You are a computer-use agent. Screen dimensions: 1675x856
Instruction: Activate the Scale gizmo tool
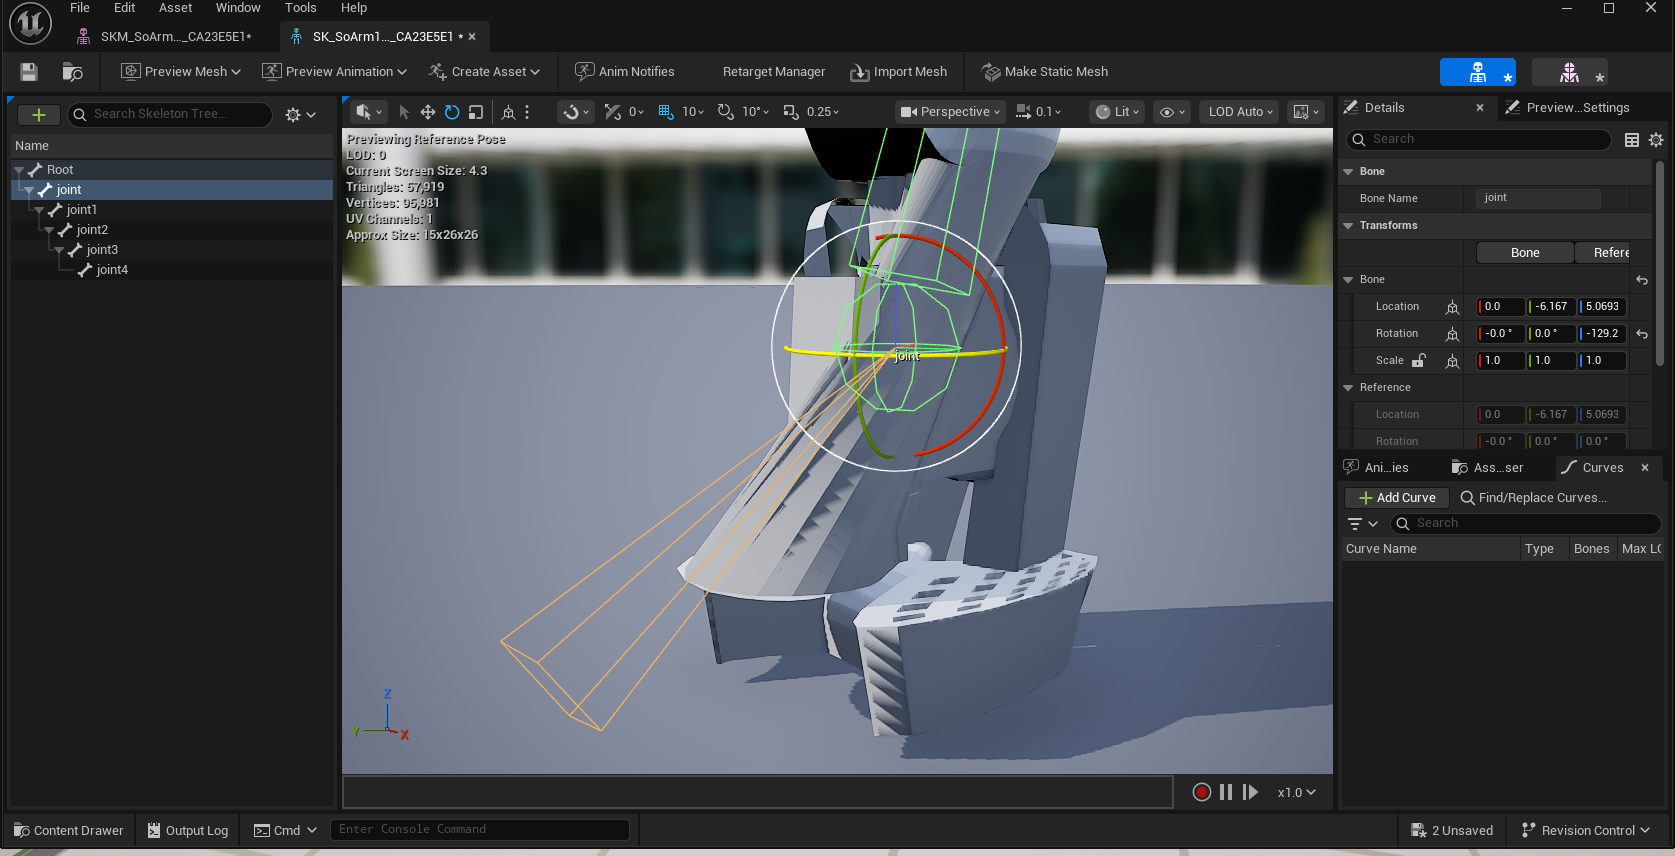tap(476, 112)
